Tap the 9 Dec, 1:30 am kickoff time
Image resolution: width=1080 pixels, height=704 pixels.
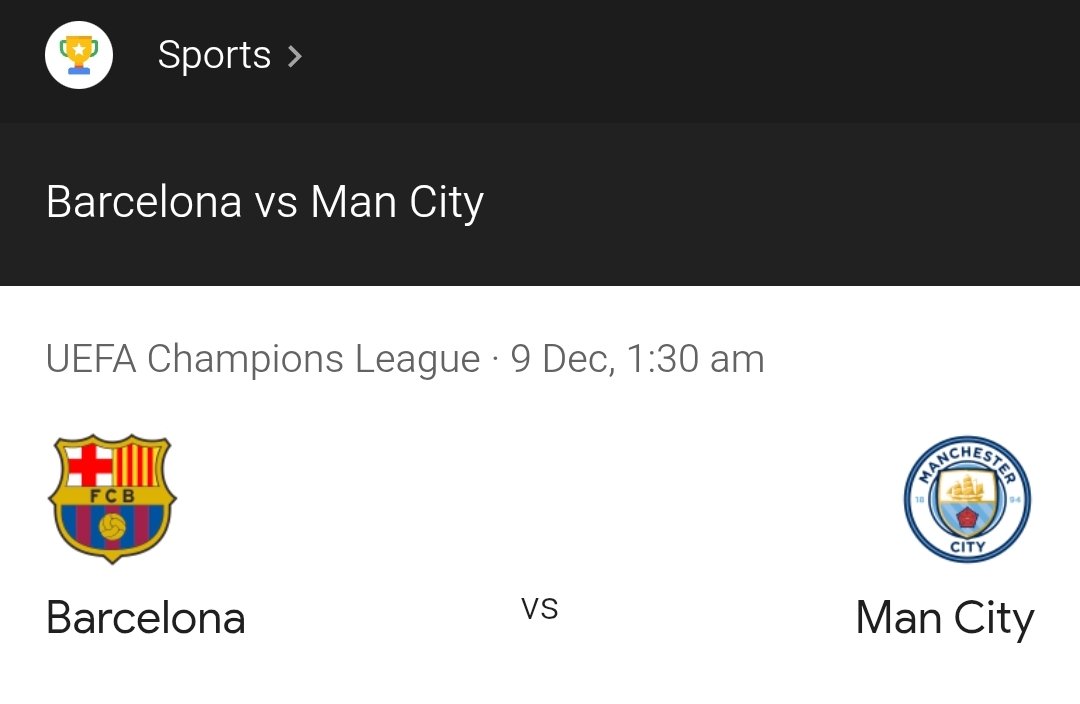(x=638, y=359)
